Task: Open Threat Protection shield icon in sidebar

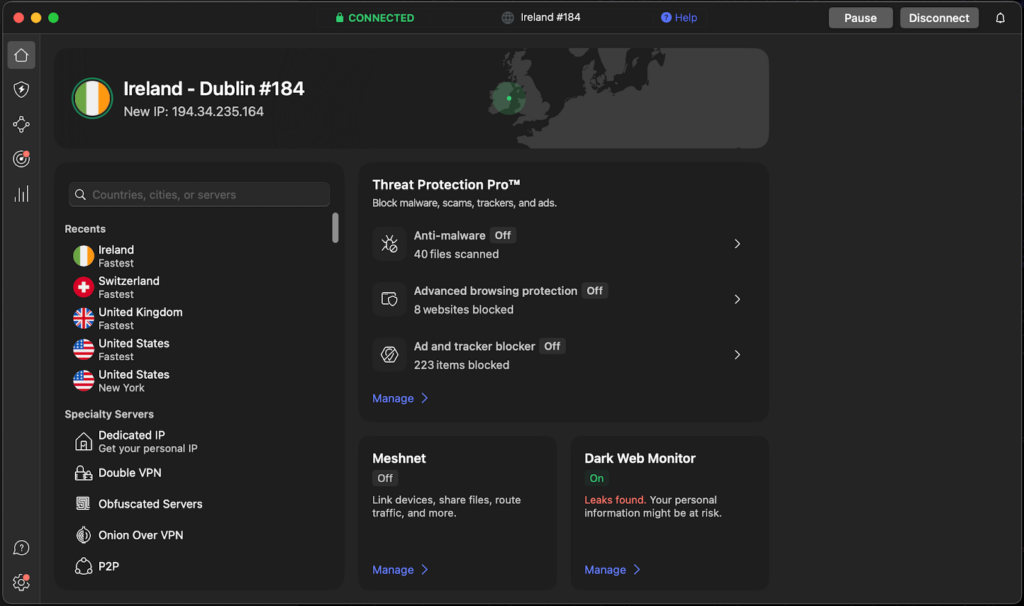Action: pos(22,89)
